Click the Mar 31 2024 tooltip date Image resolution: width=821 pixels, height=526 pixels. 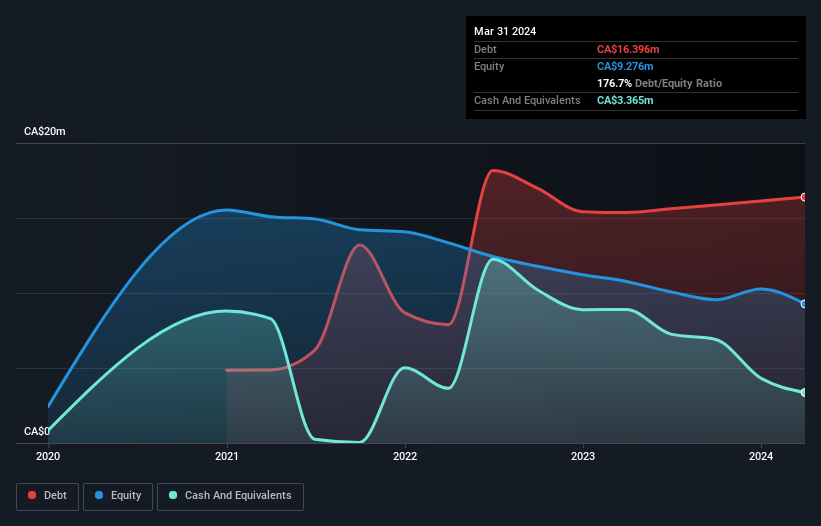pos(505,31)
